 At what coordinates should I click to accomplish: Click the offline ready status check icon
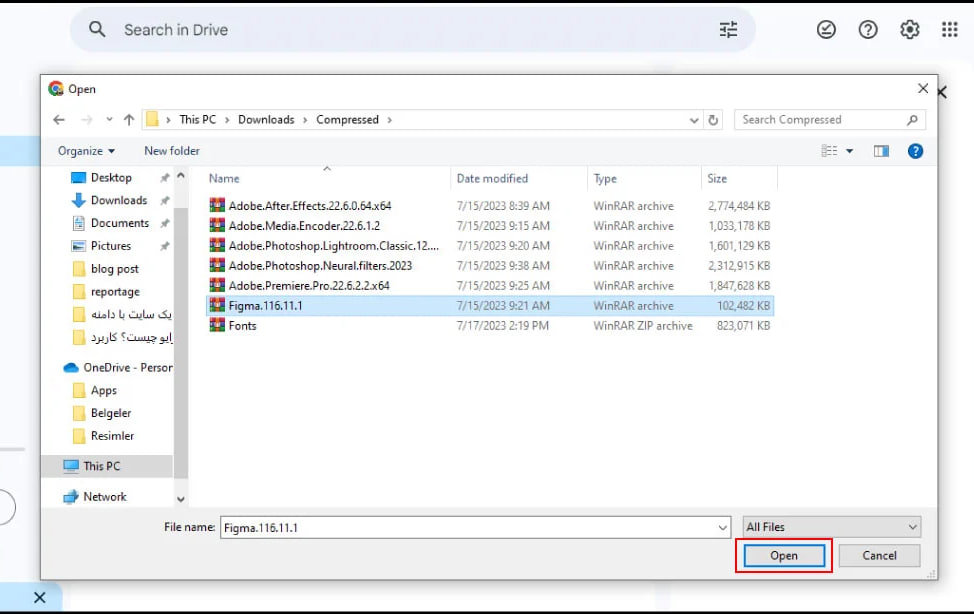click(x=826, y=30)
